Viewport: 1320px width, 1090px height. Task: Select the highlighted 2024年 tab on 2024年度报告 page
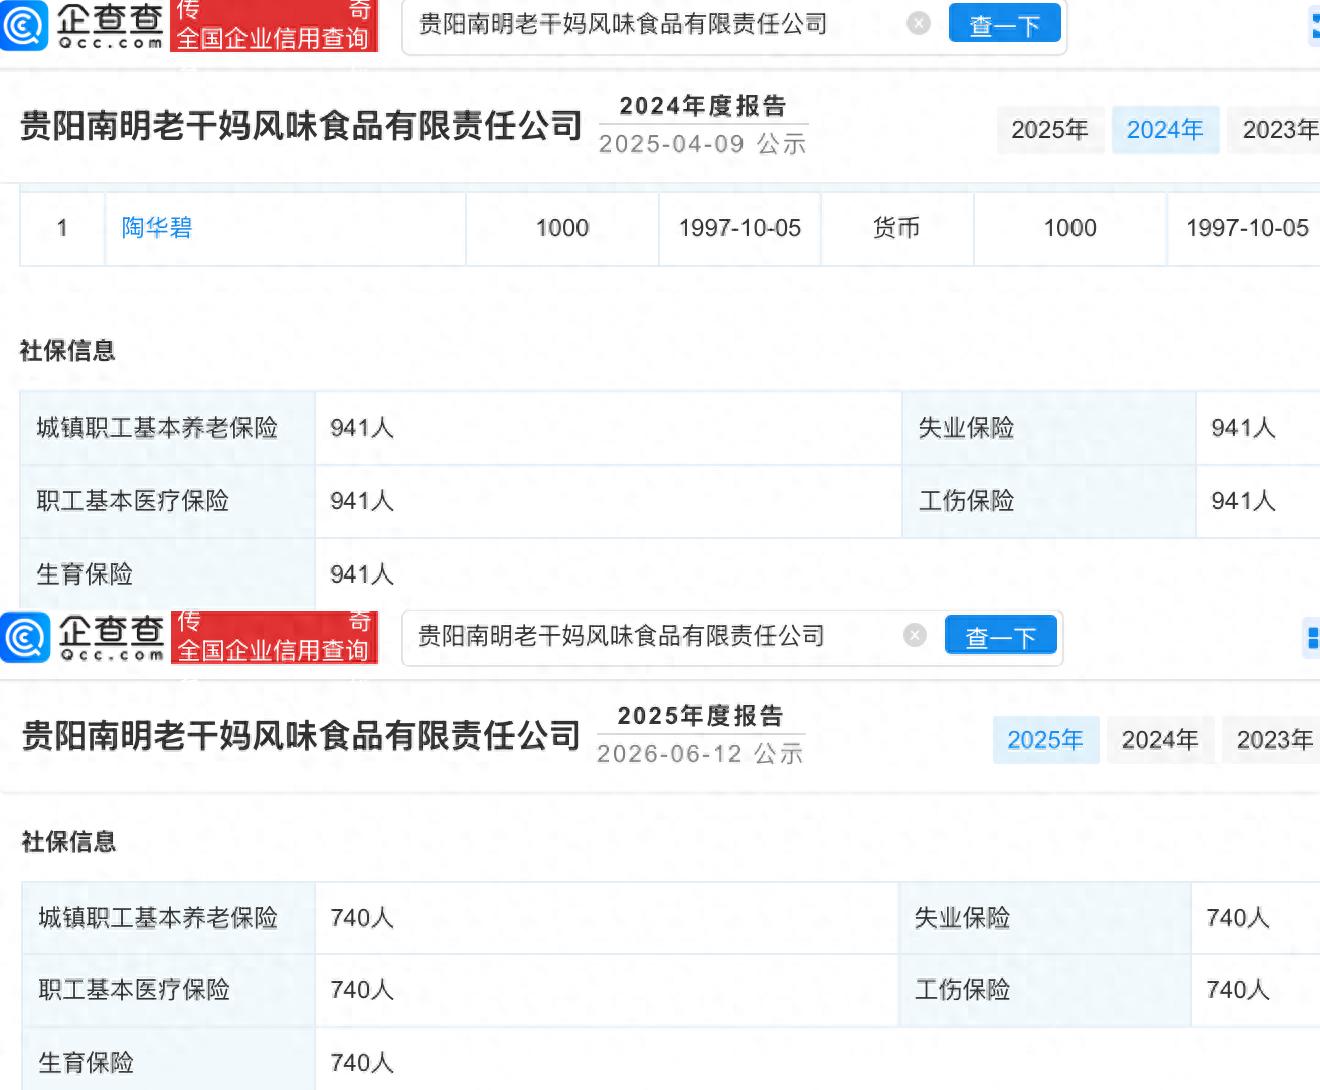coord(1165,130)
